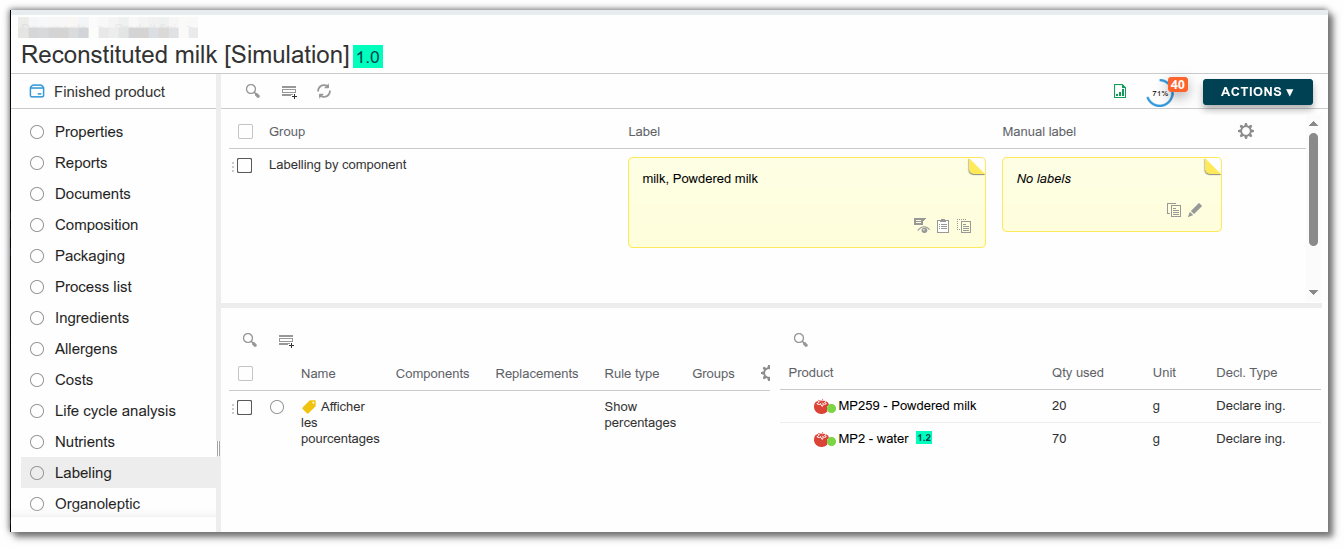1344x548 pixels.
Task: Open the MP2 - water product link
Action: click(873, 438)
